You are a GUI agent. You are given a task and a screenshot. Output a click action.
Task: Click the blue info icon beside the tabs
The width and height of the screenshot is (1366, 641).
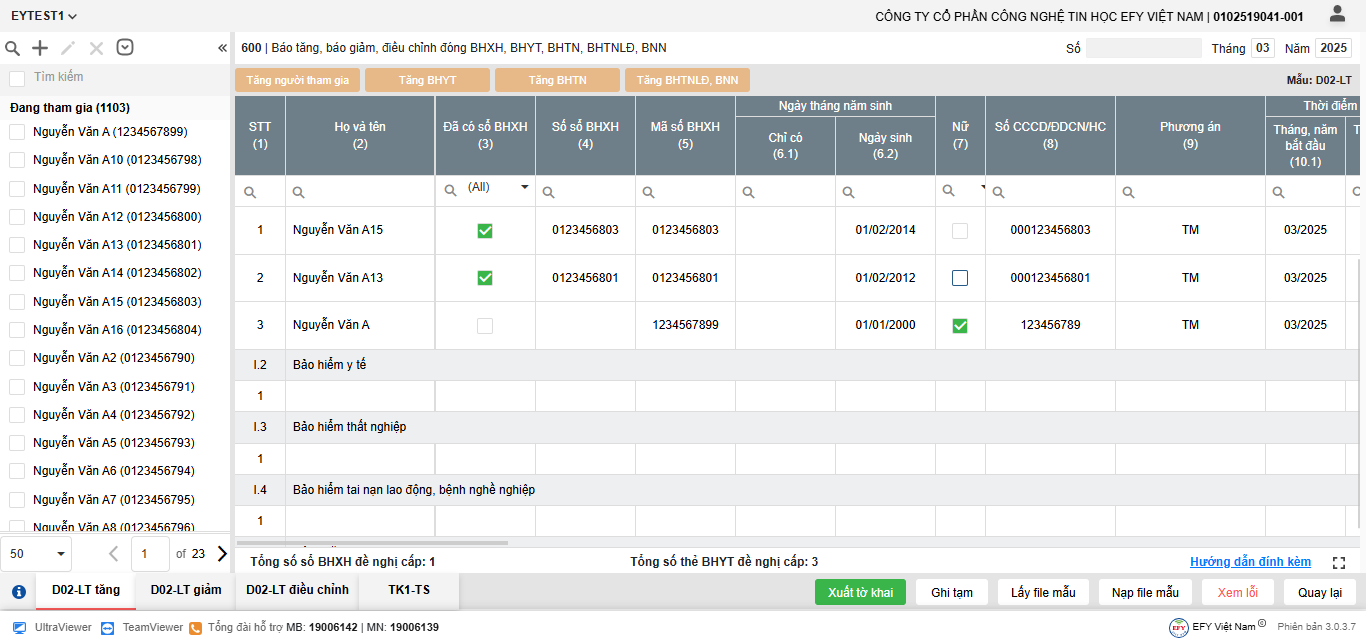pos(18,591)
